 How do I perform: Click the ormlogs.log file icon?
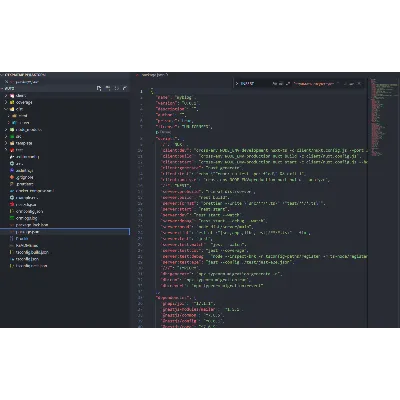[x=12, y=218]
